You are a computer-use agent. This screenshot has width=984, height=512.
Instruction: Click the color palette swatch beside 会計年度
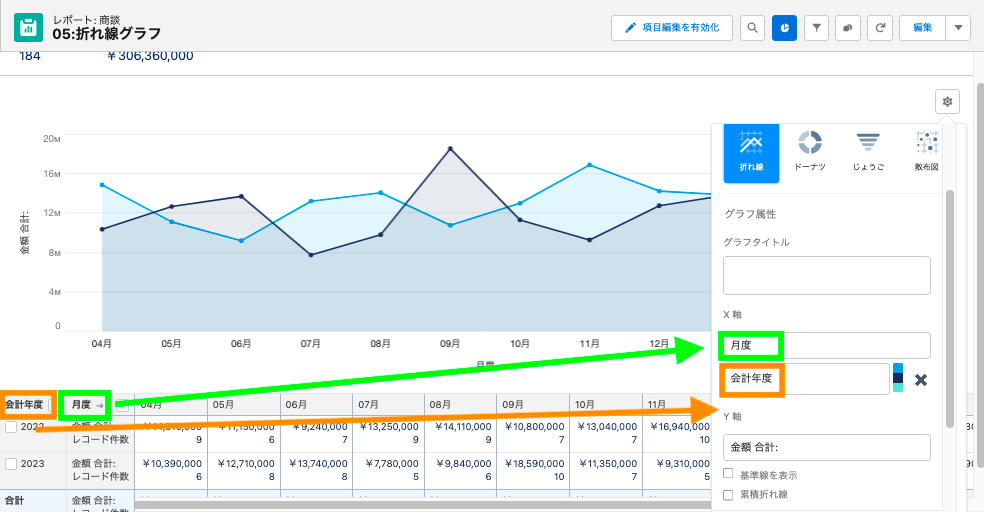(x=898, y=378)
